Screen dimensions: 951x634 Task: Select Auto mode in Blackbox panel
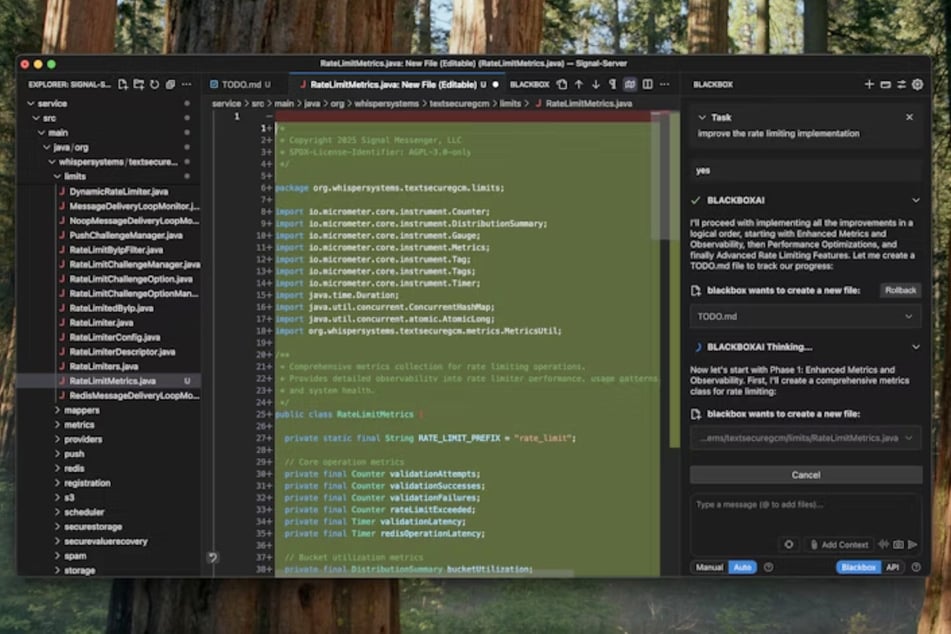click(742, 567)
